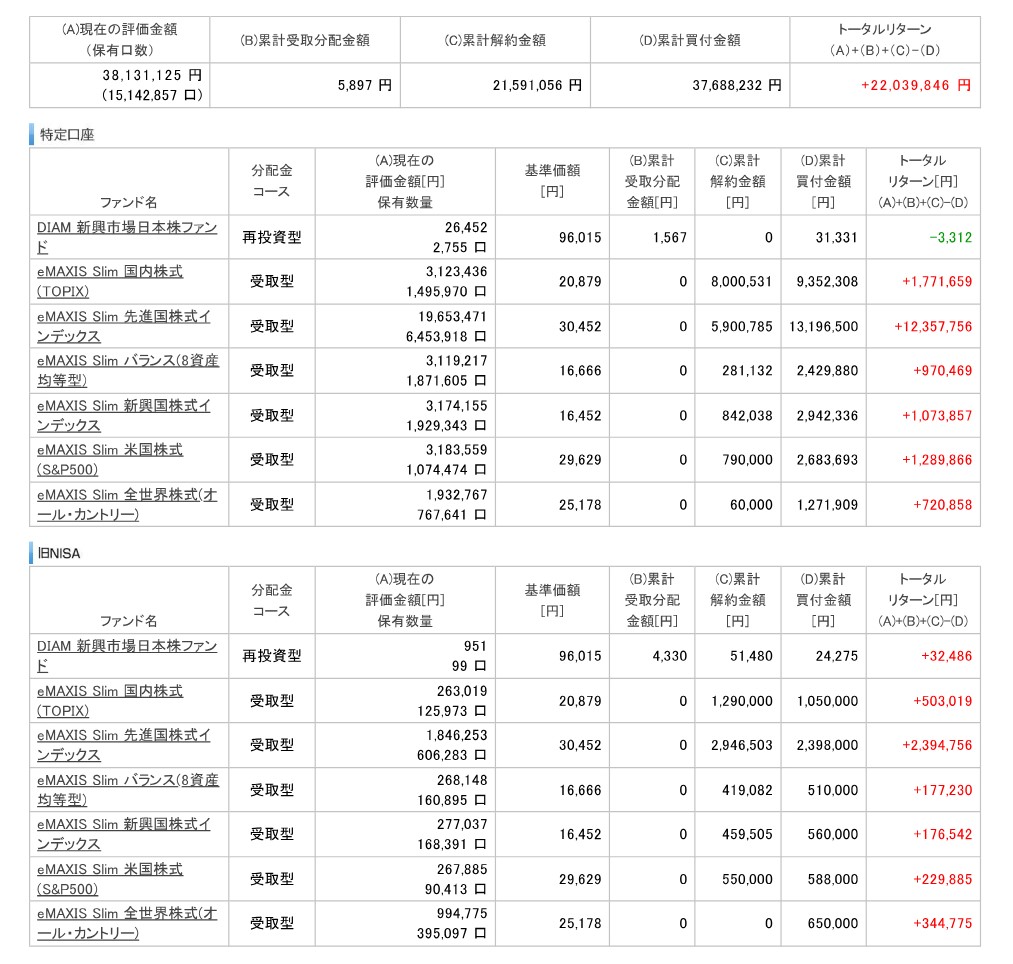1013x964 pixels.
Task: Click the 旧NISA section heading
Action: [x=59, y=554]
